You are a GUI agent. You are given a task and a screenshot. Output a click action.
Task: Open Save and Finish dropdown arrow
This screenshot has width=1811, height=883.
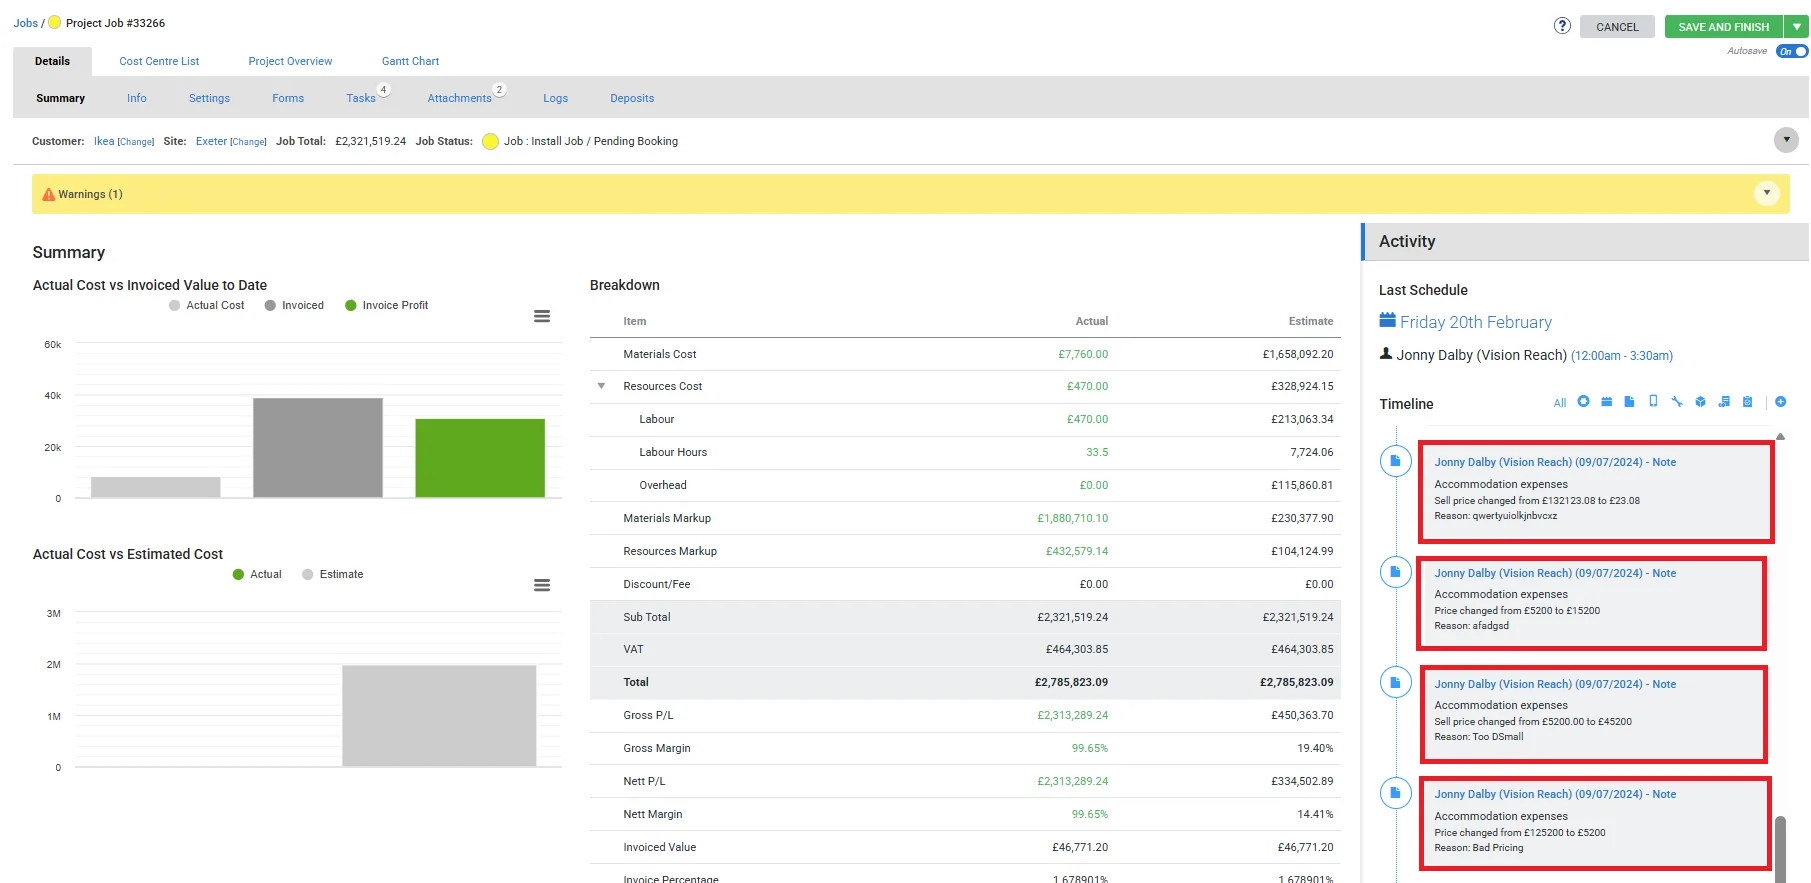coord(1797,27)
